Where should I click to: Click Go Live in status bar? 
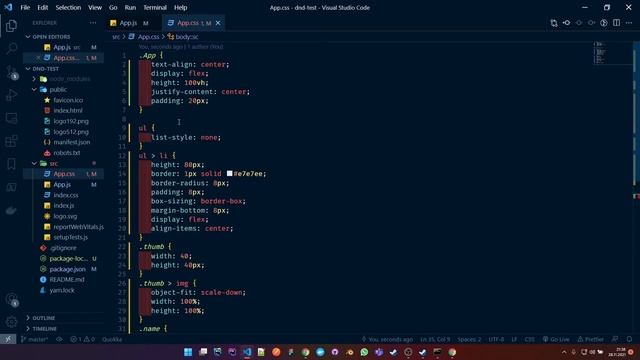click(x=556, y=339)
